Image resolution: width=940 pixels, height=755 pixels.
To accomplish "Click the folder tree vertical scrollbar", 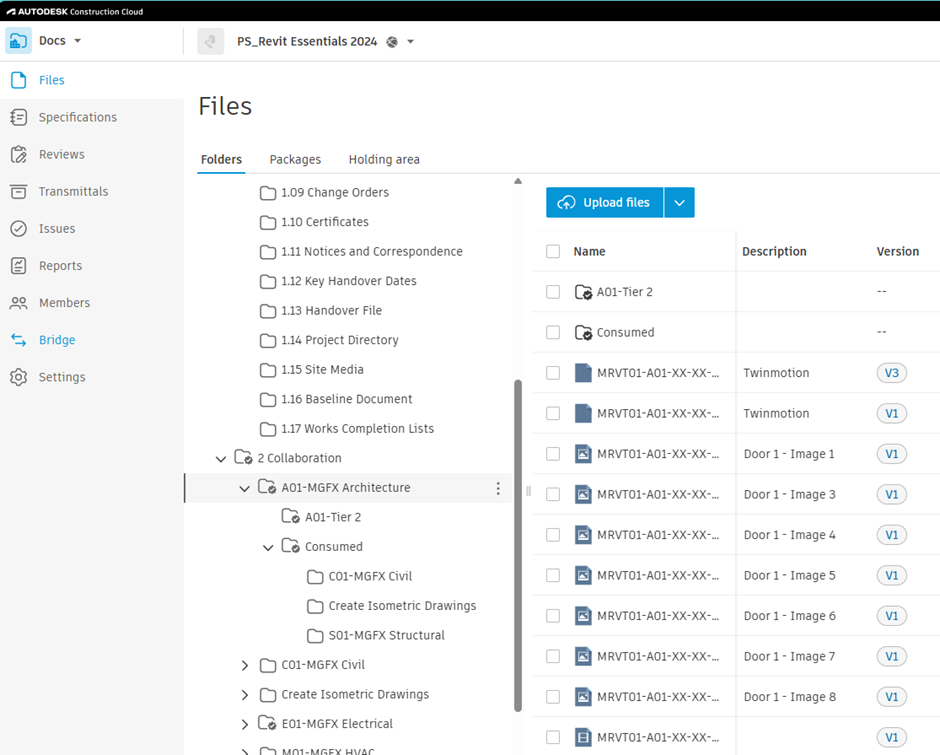I will (x=518, y=546).
